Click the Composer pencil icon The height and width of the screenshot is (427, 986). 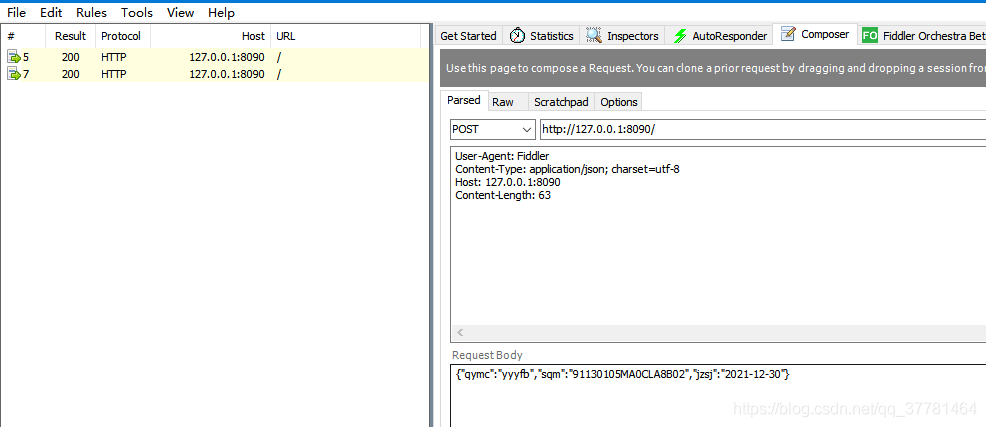click(789, 34)
